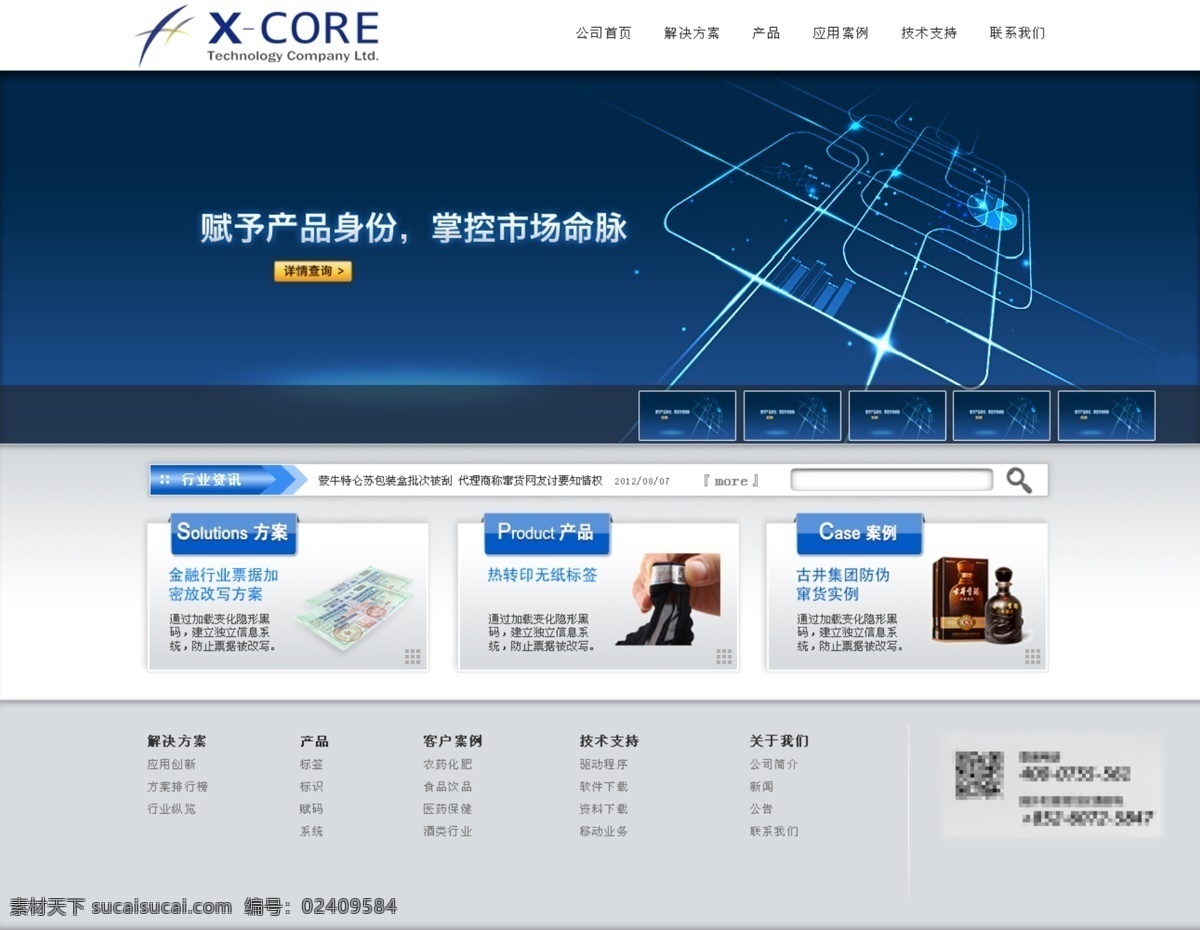This screenshot has width=1200, height=930.
Task: Open 古井集团防伪窜货实例 case title
Action: 843,584
